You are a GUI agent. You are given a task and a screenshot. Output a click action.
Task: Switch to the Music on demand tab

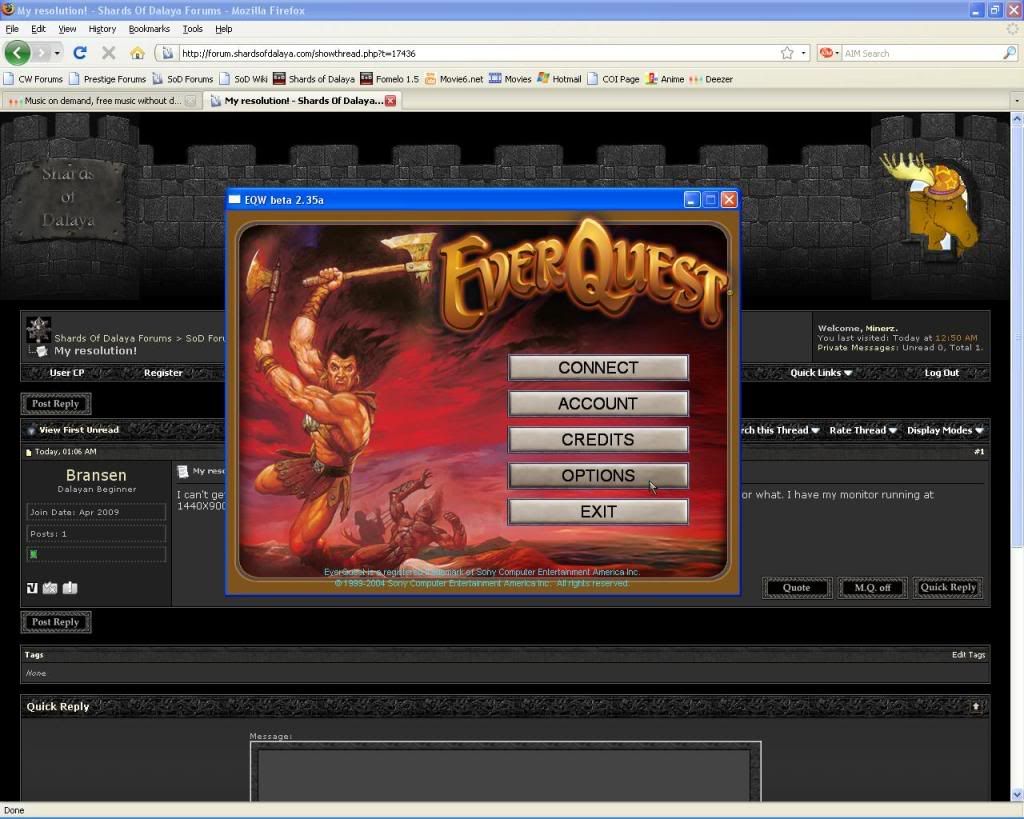[101, 101]
